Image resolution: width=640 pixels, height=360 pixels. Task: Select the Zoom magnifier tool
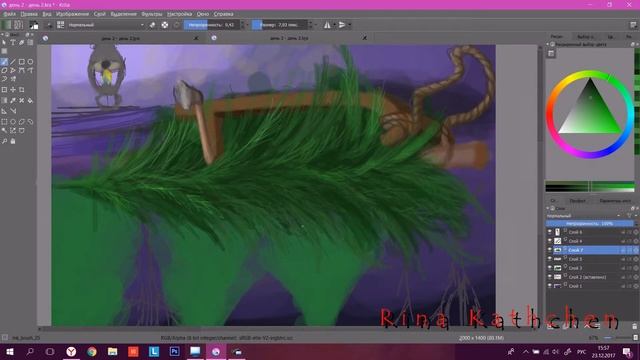pyautogui.click(x=4, y=141)
